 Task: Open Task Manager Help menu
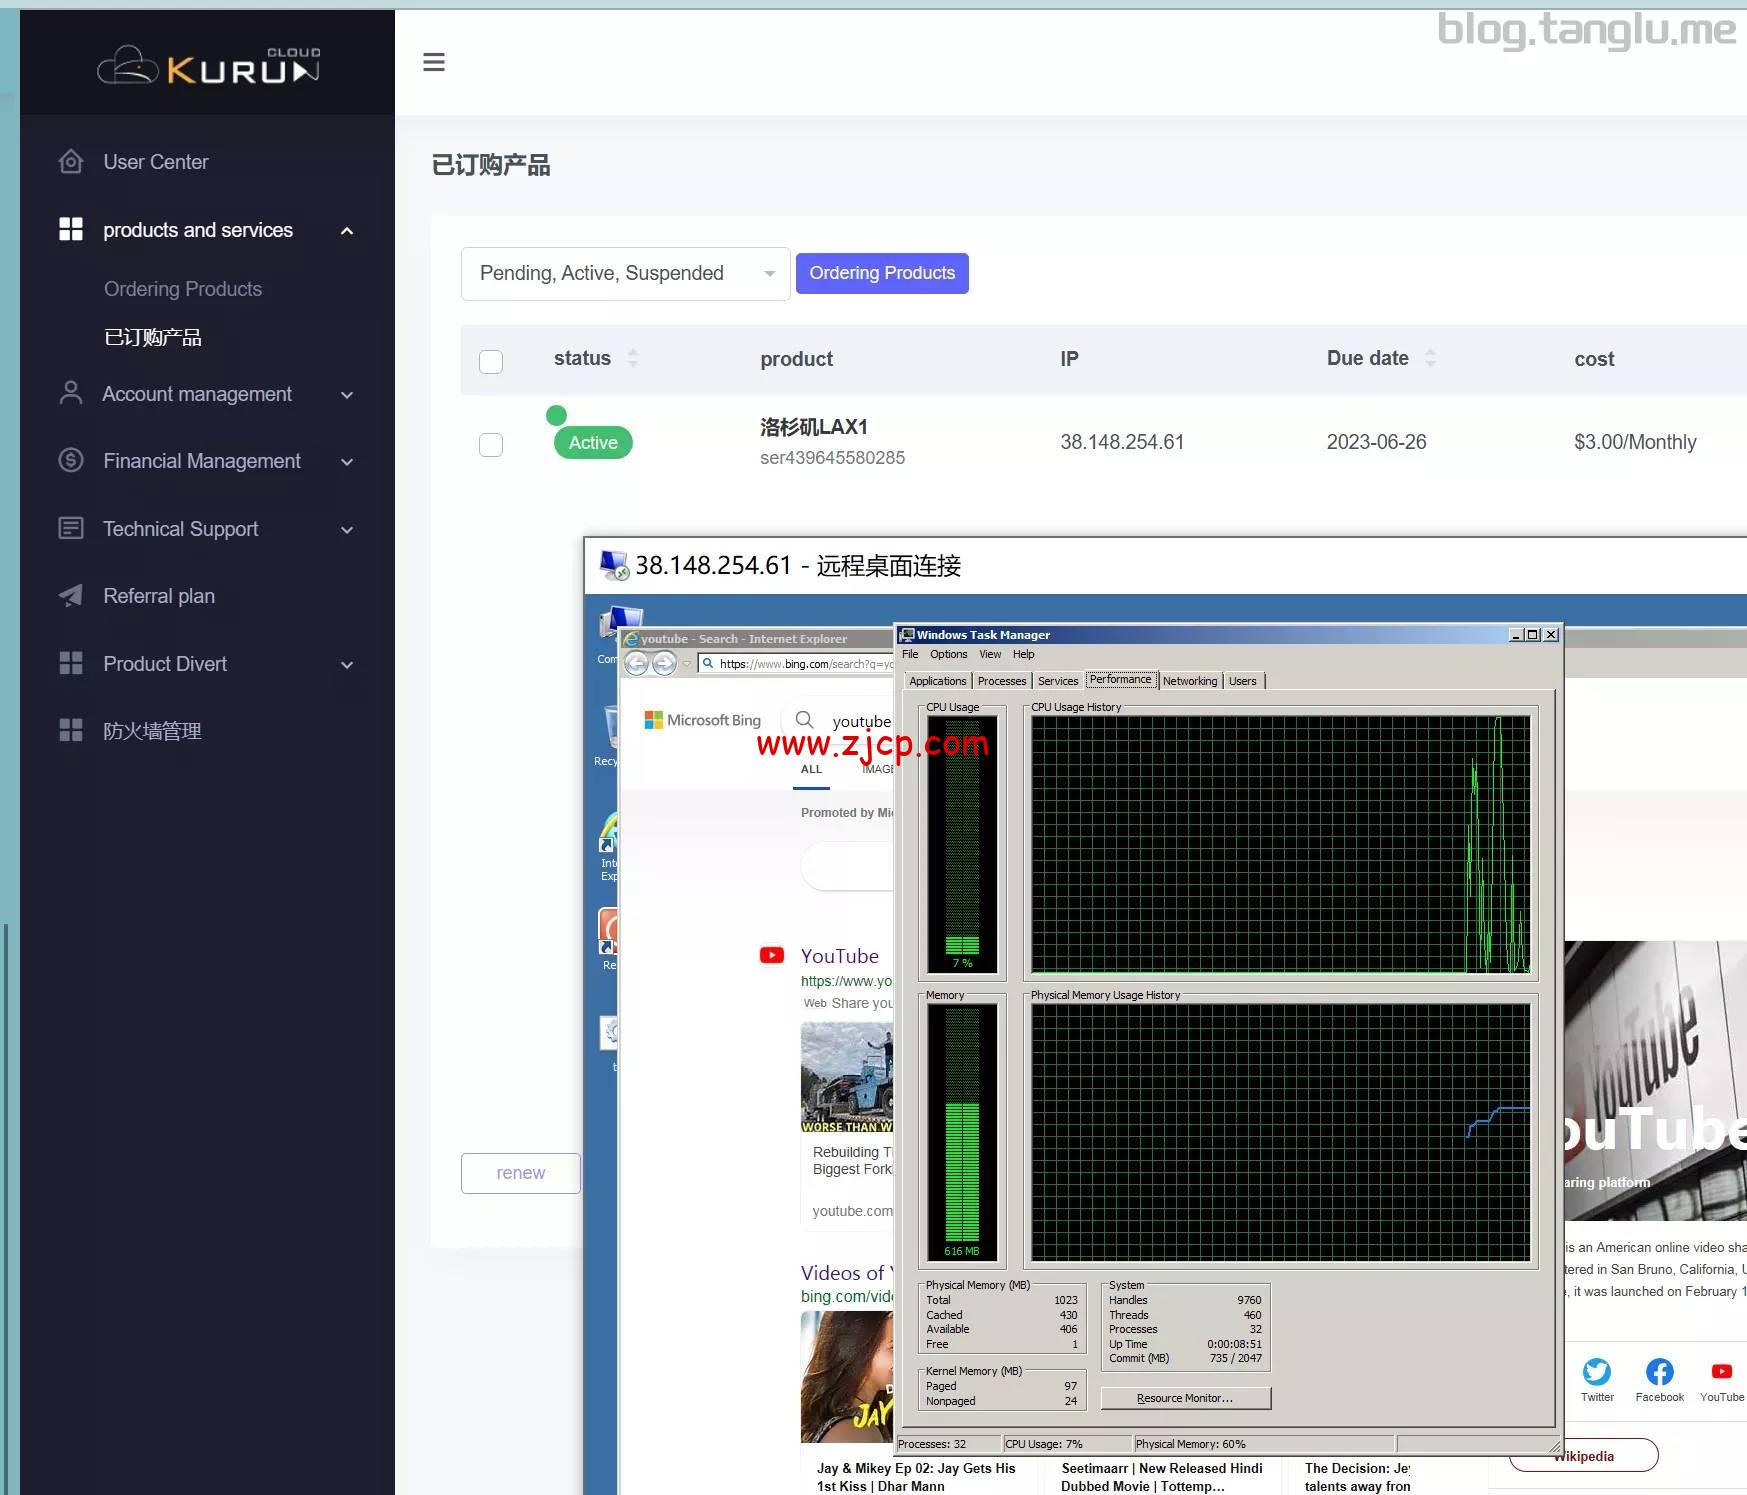pos(1023,654)
